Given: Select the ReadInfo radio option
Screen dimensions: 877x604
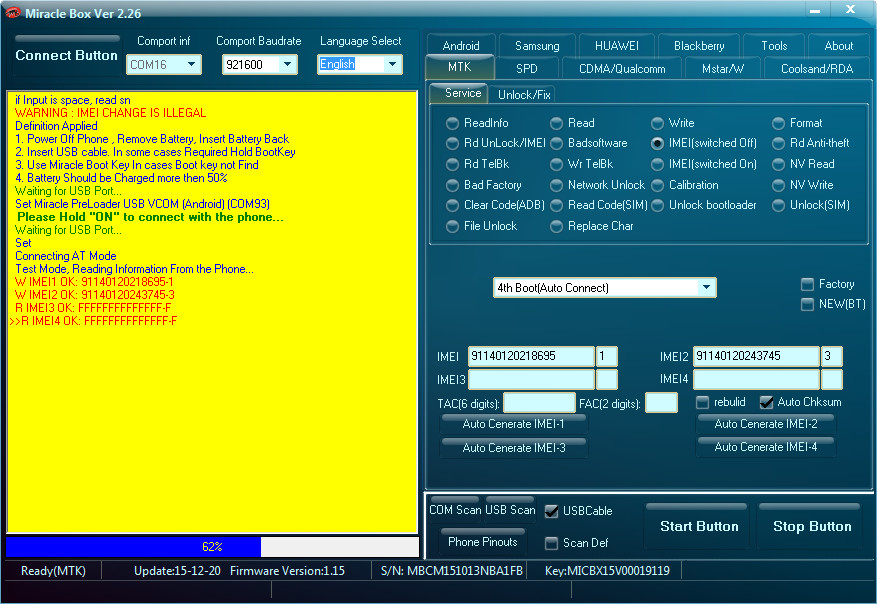Looking at the screenshot, I should [x=455, y=123].
